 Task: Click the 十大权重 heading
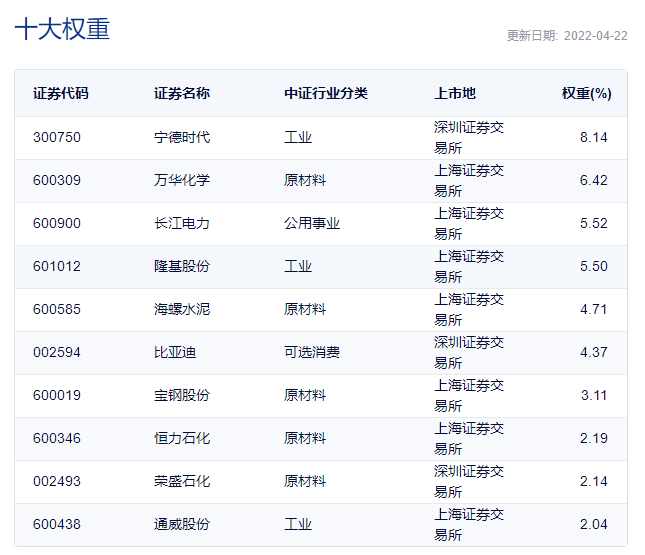coord(62,29)
